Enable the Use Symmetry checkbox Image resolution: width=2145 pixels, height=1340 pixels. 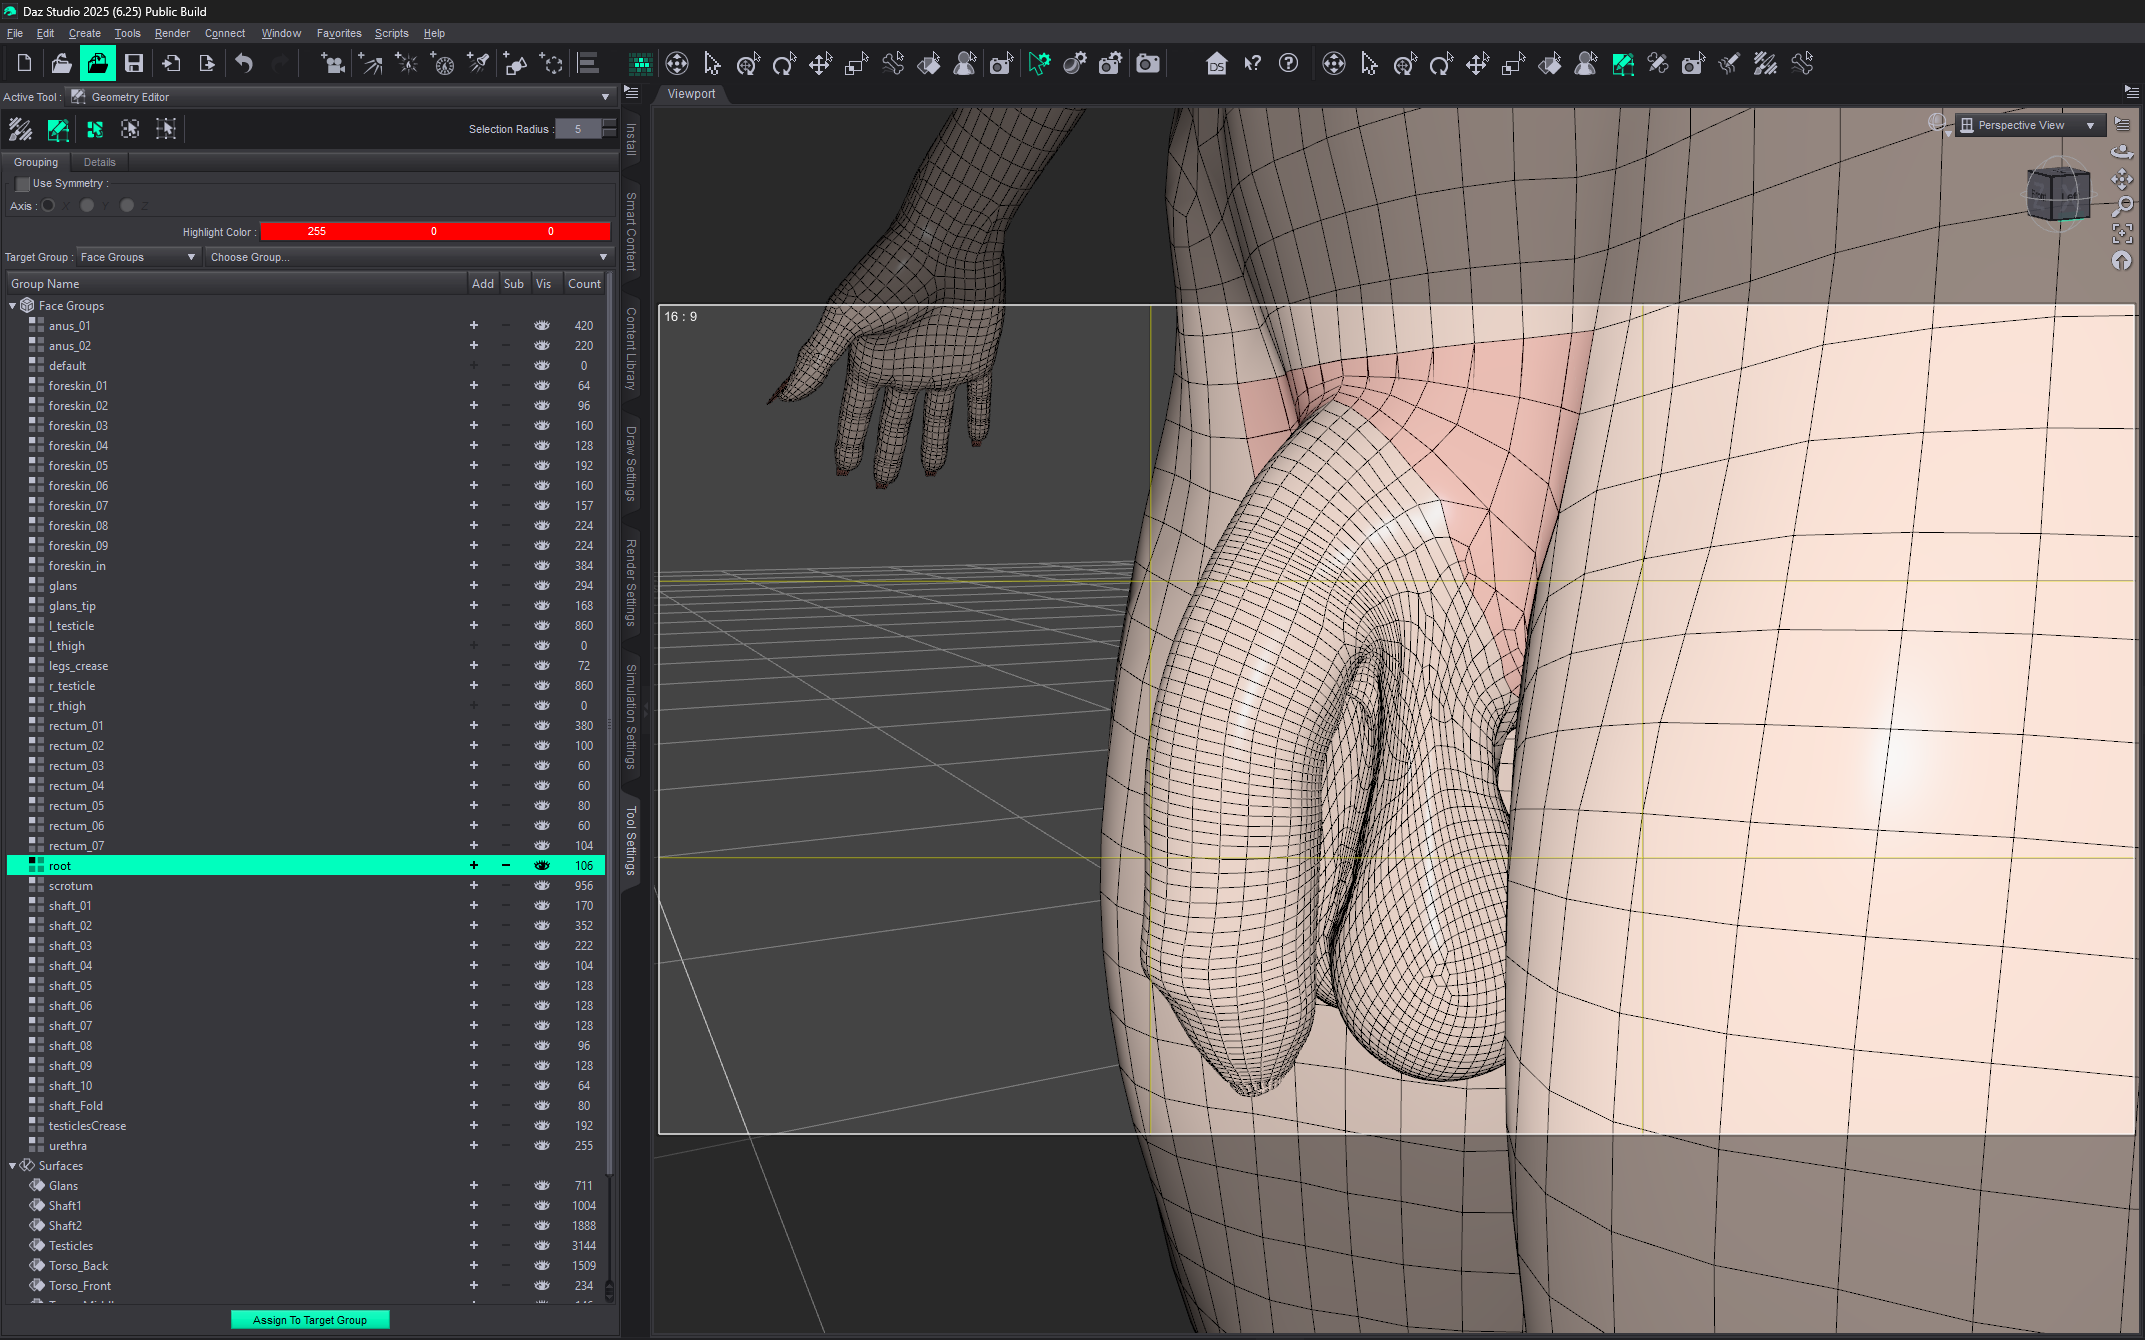pos(23,184)
